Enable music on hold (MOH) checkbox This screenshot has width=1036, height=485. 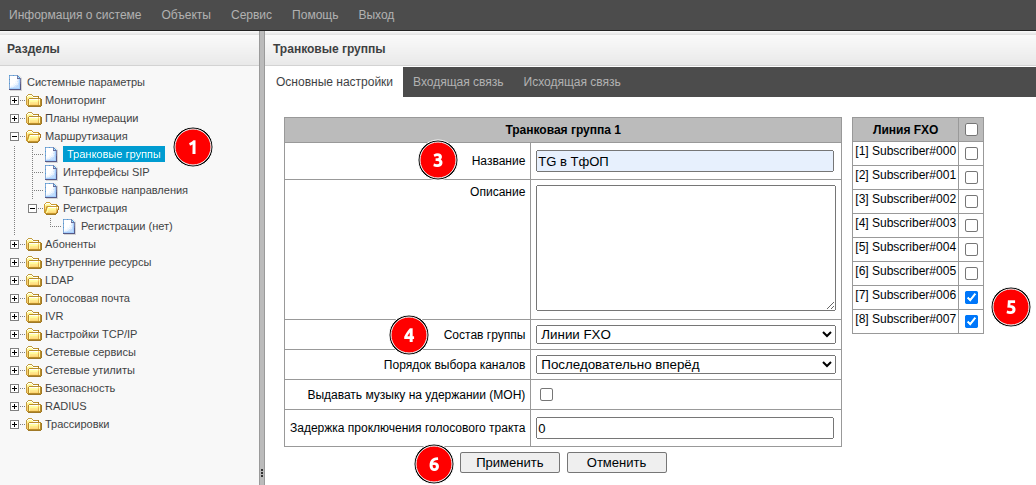(x=546, y=395)
